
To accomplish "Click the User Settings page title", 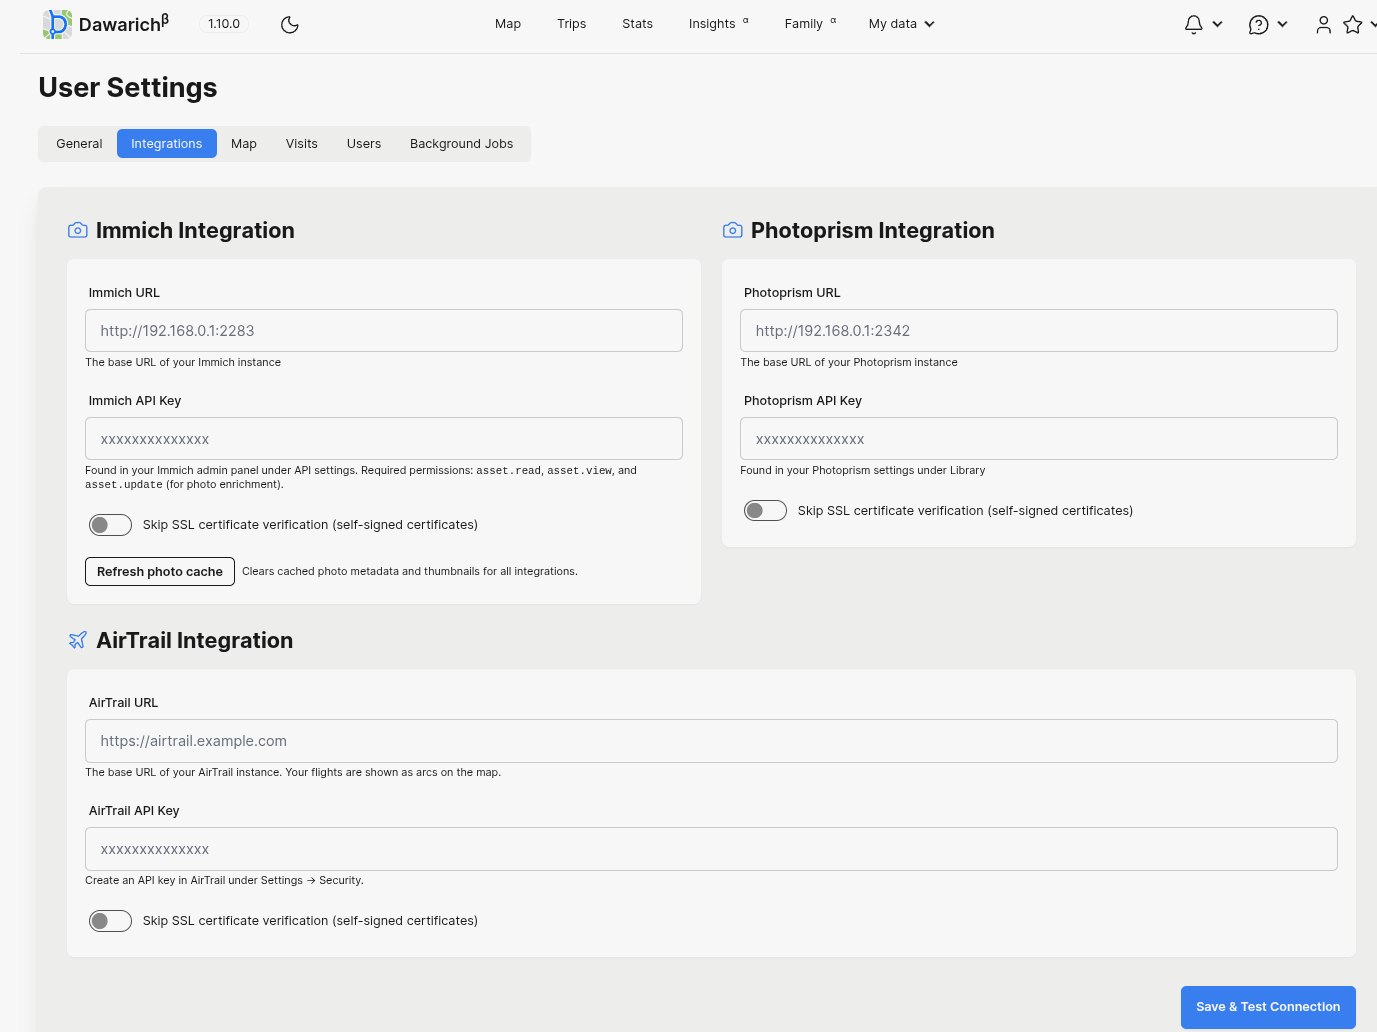I will tap(128, 88).
